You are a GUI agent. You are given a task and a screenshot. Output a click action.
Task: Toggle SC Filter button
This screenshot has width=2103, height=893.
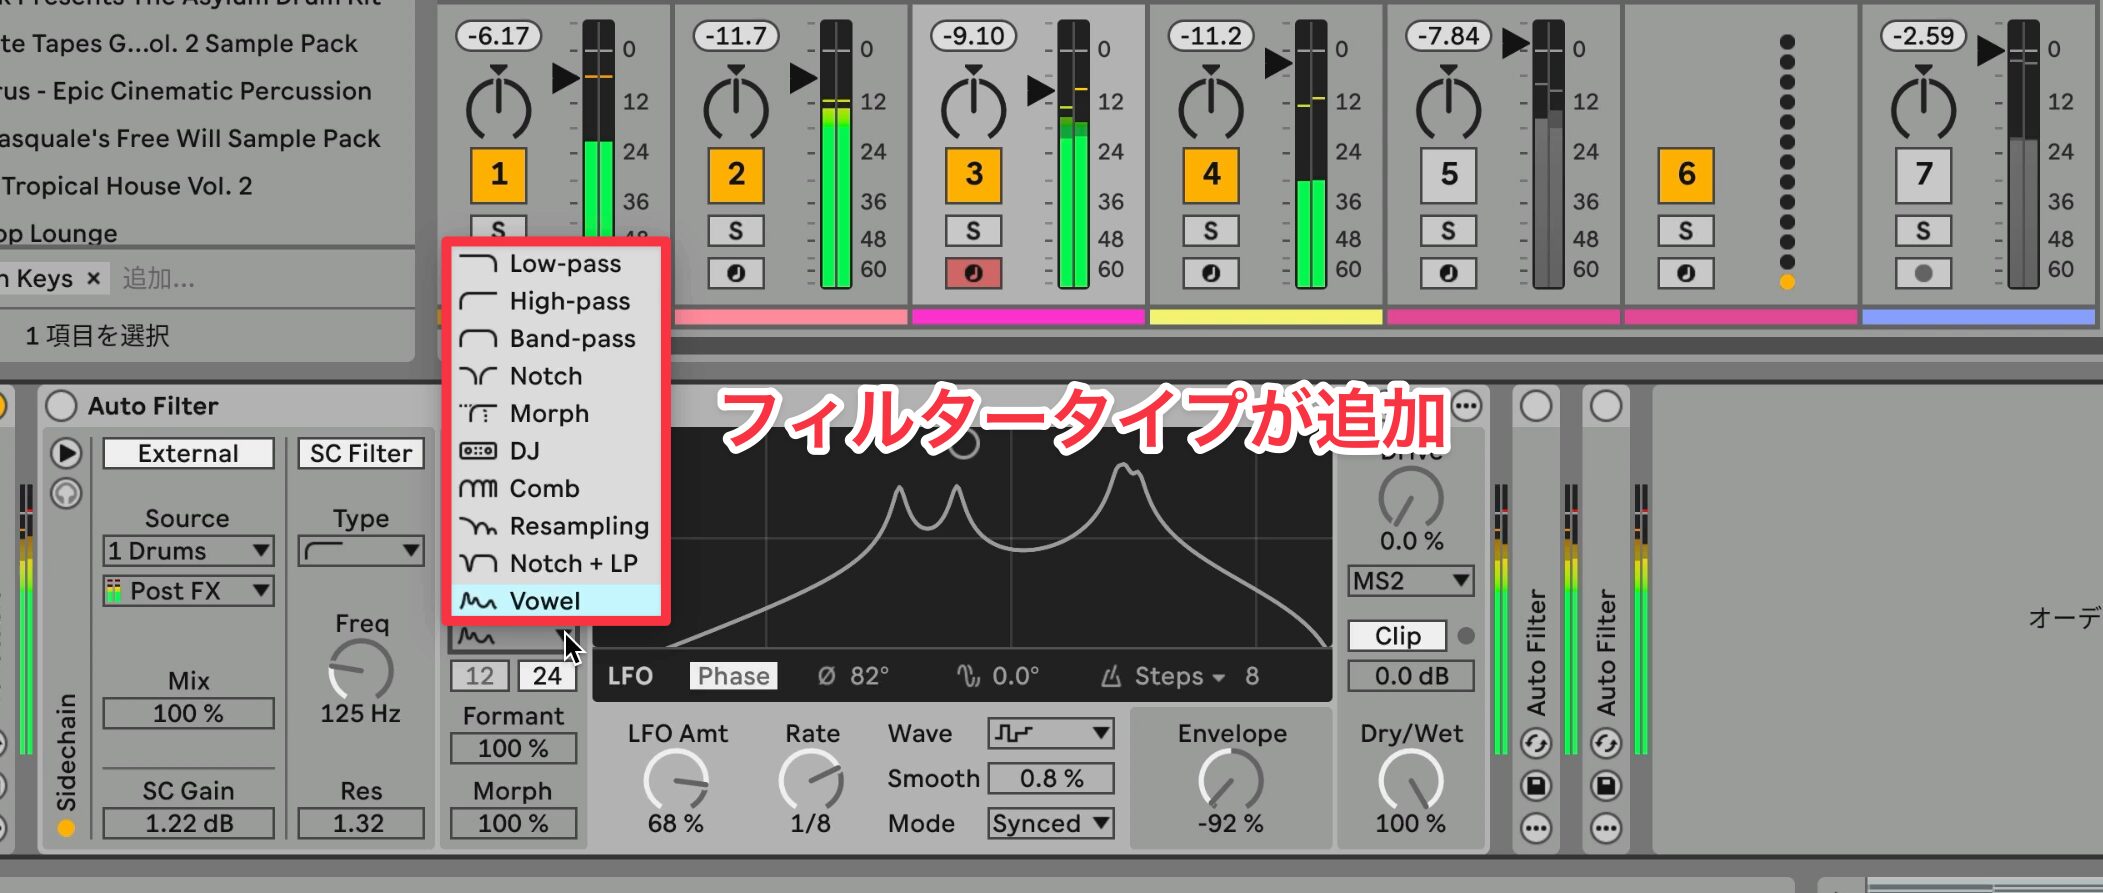[x=361, y=453]
